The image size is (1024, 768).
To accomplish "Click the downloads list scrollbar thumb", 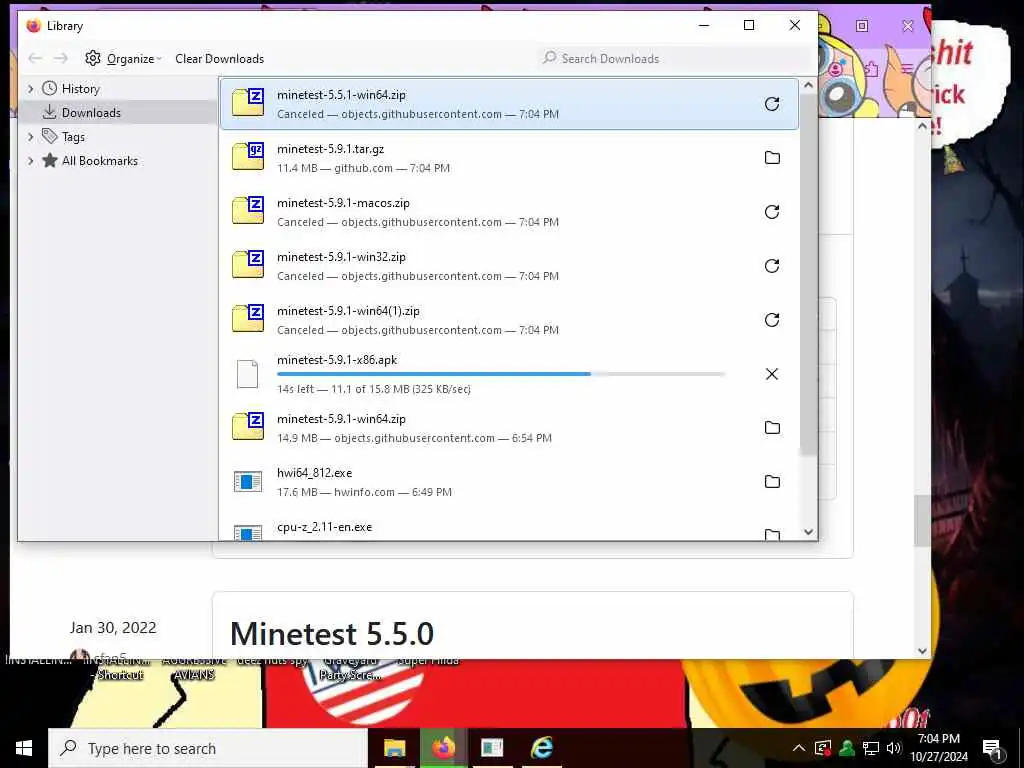I will tap(808, 274).
